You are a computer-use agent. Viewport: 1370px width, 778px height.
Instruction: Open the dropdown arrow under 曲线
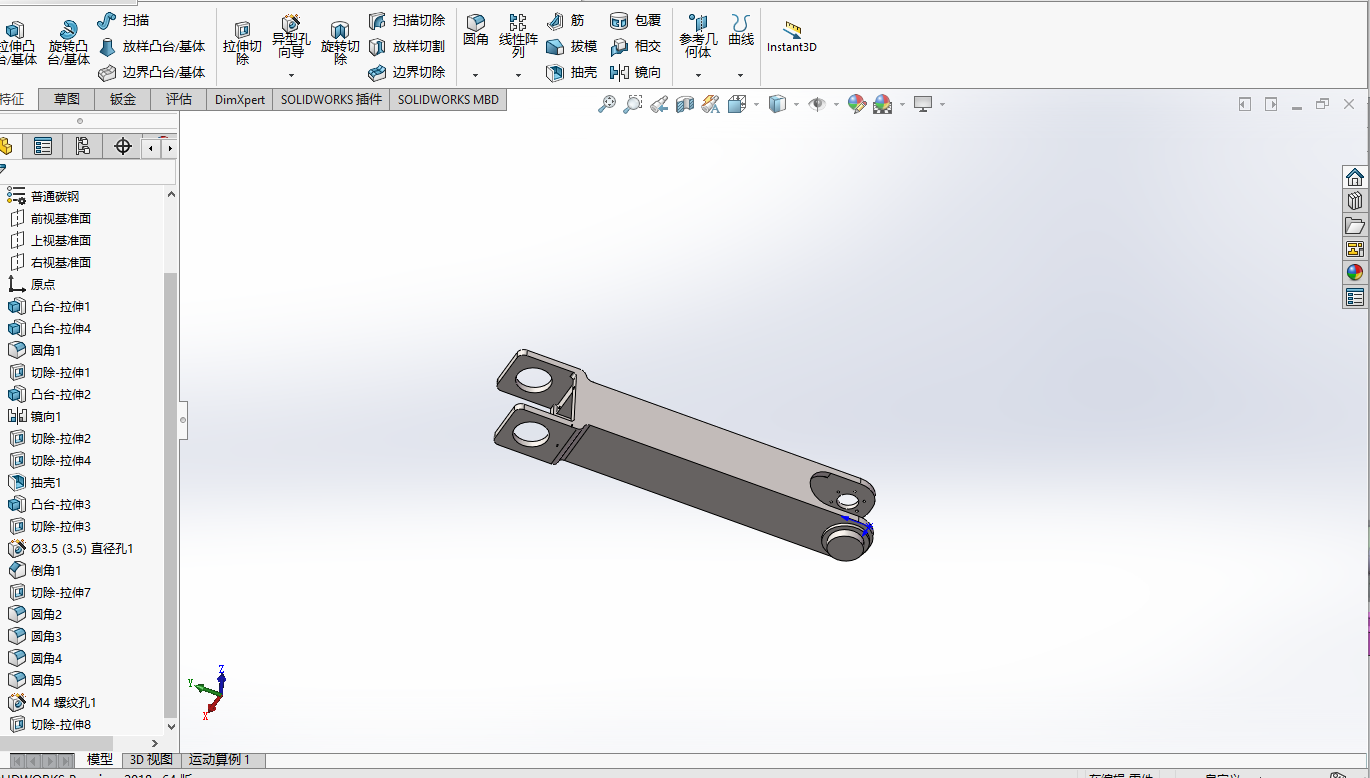pyautogui.click(x=740, y=75)
